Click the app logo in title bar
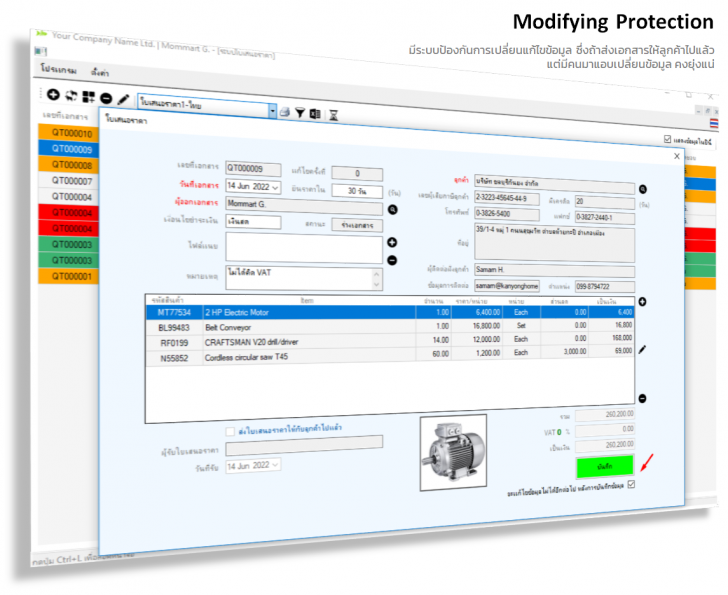Viewport: 728px width, 595px height. click(x=42, y=33)
